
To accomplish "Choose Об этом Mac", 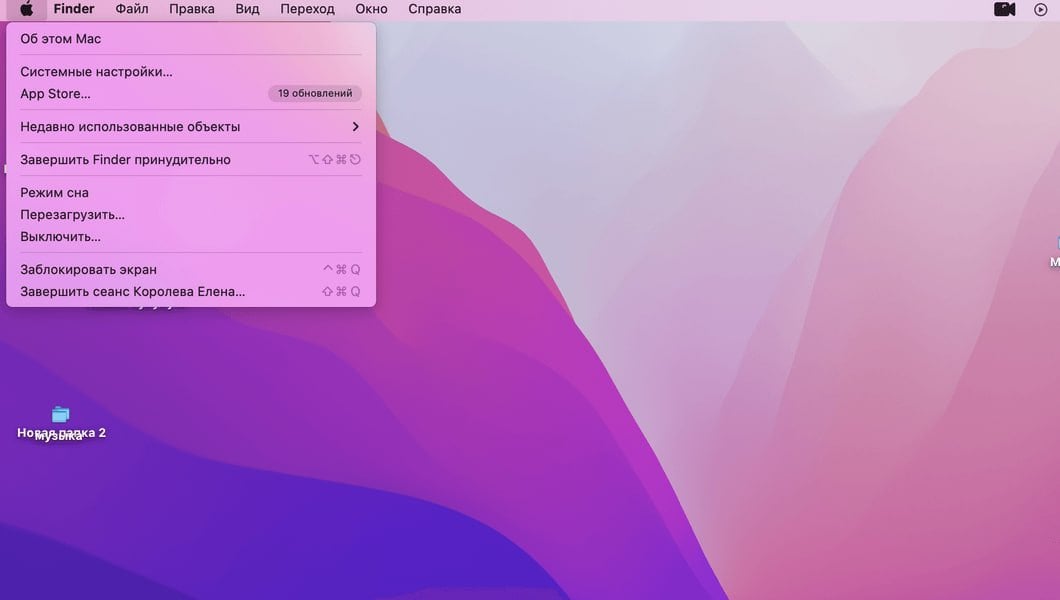I will 61,39.
